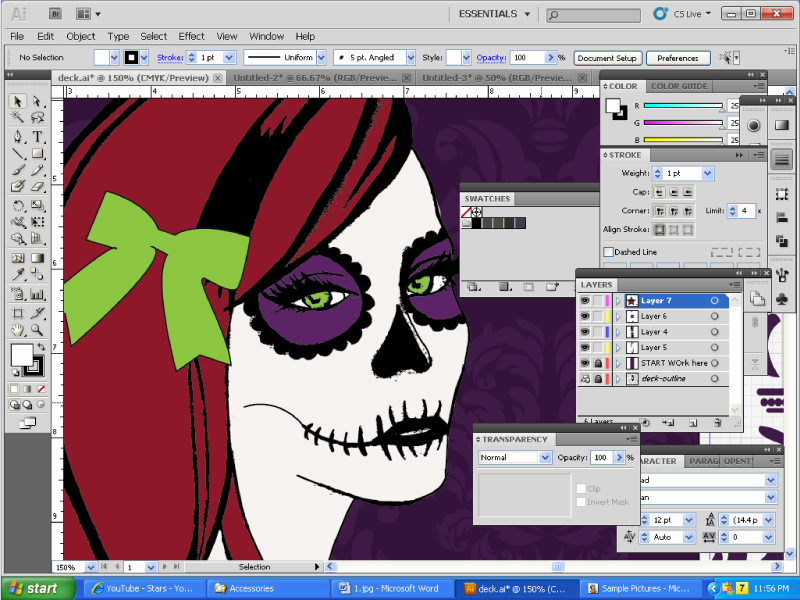The width and height of the screenshot is (800, 600).
Task: Open the Object menu
Action: pos(81,36)
